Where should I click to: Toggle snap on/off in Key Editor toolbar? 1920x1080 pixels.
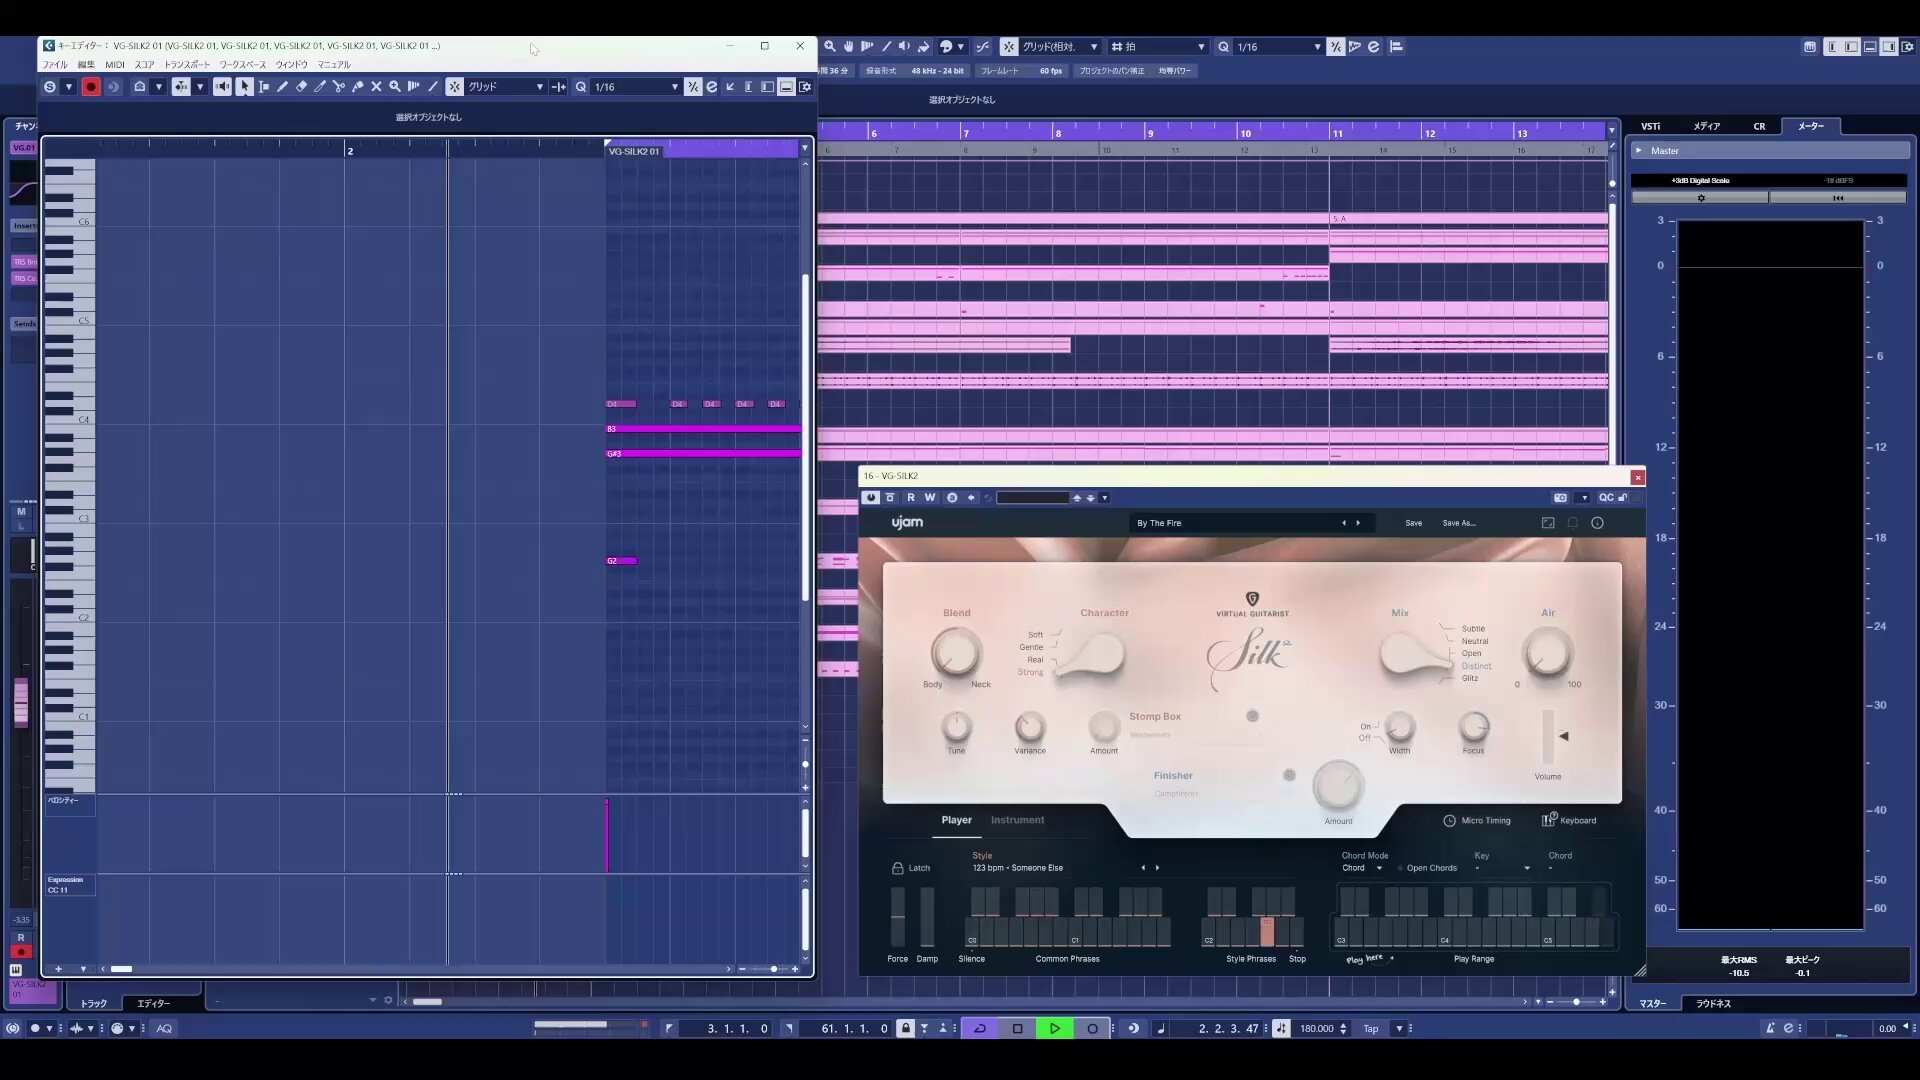click(x=455, y=87)
